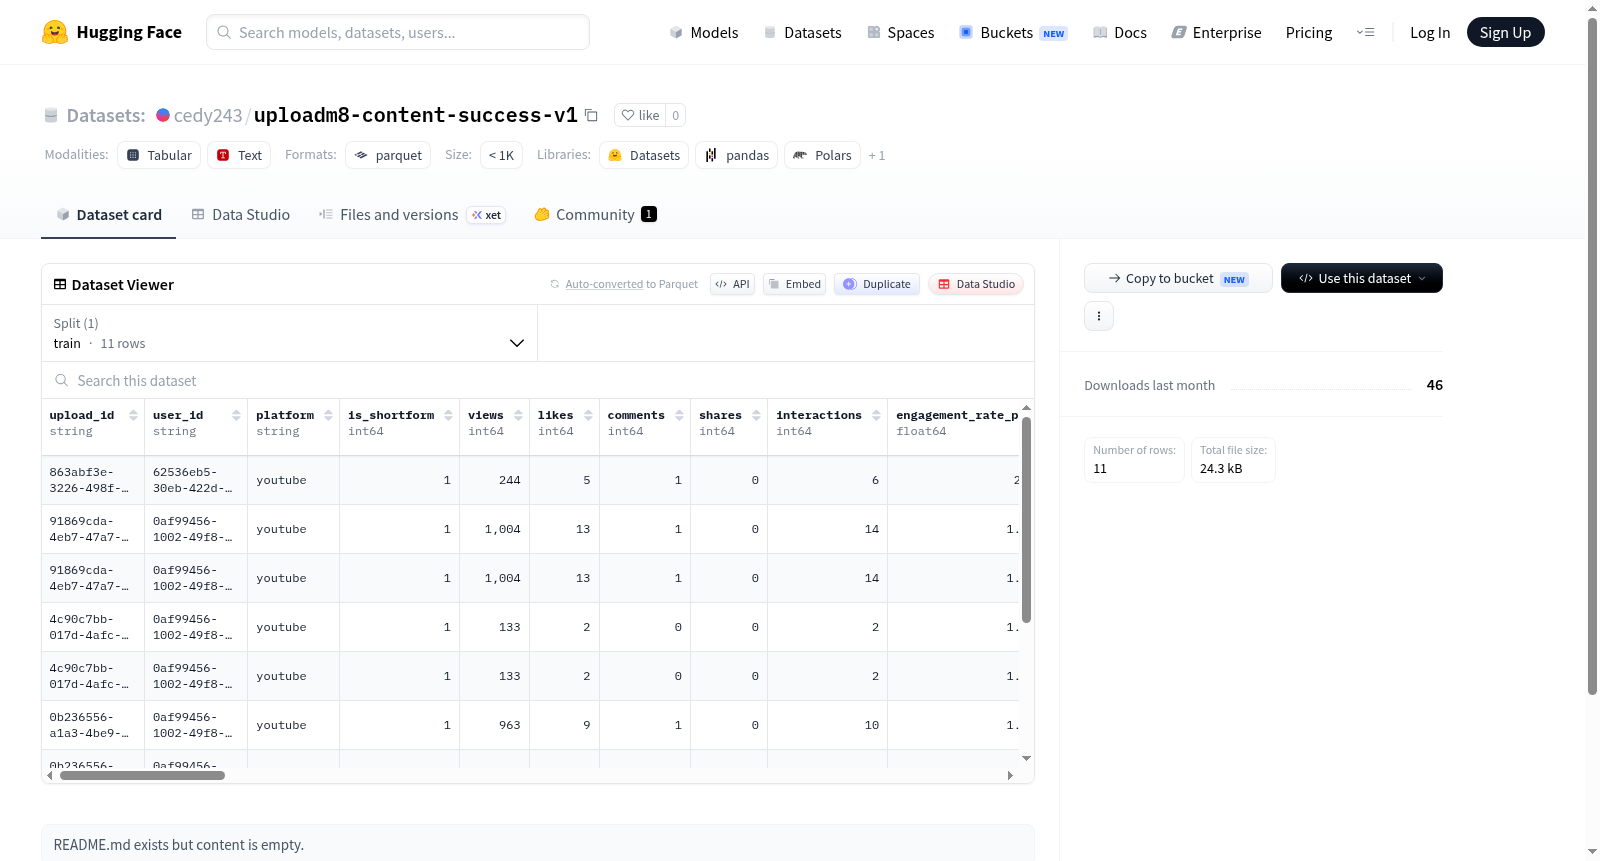
Task: Open the three-dot more options button
Action: coord(1099,316)
